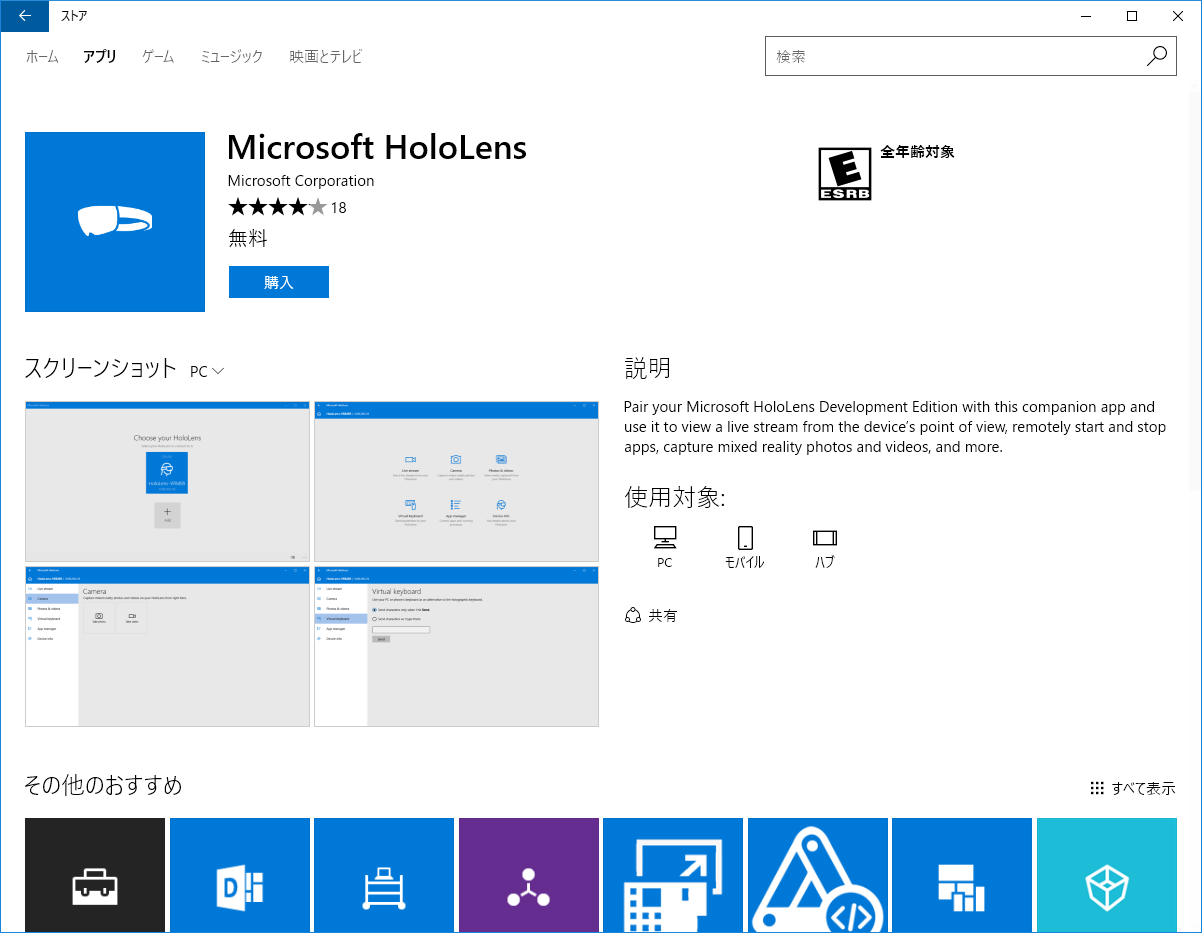Open the dark toolbox app tile
The image size is (1202, 933).
click(x=95, y=875)
